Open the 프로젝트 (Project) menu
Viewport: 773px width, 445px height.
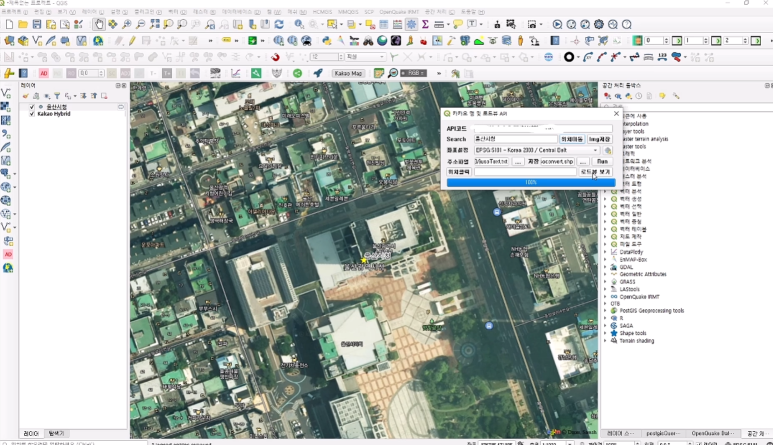(x=14, y=11)
